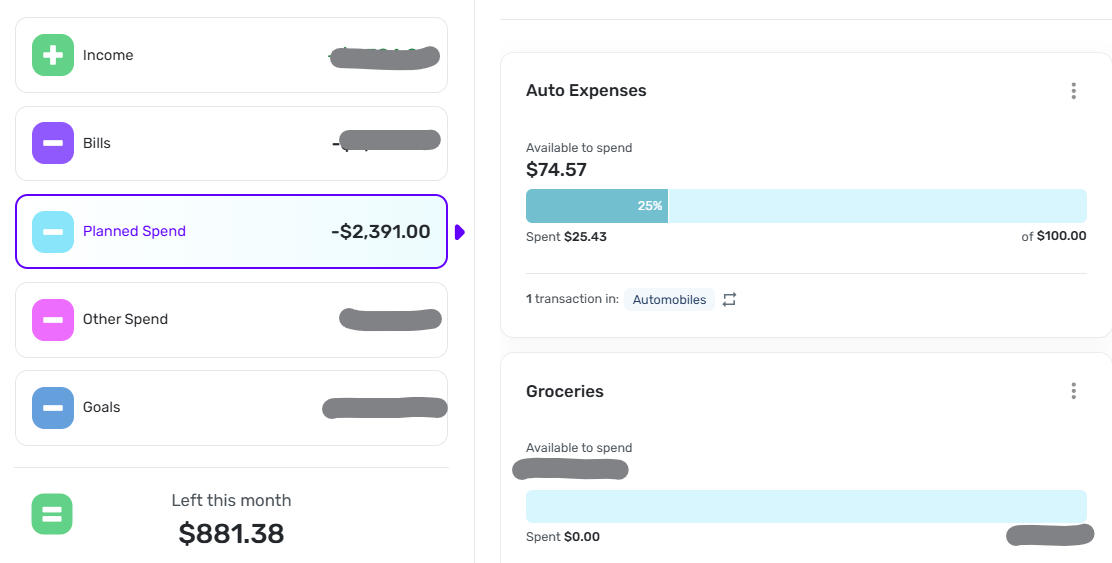Viewport: 1112px width, 563px height.
Task: Open the Goals row
Action: (x=231, y=407)
